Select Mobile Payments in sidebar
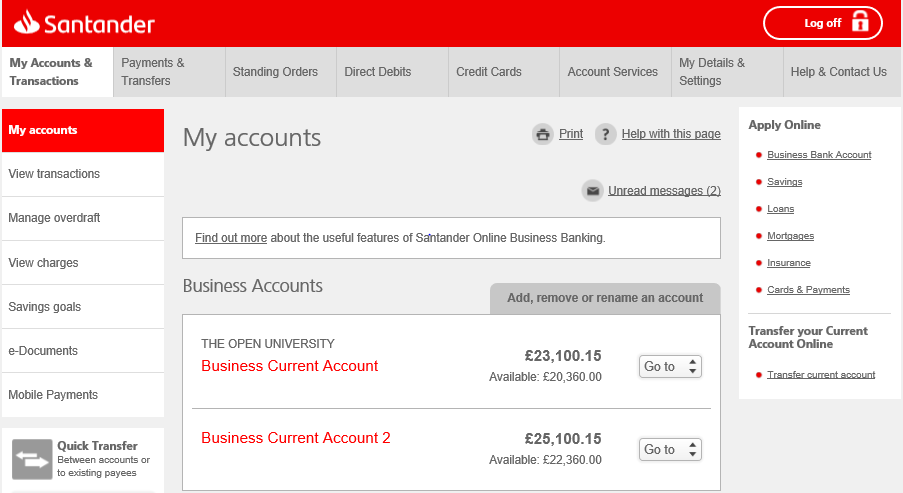 coord(83,395)
